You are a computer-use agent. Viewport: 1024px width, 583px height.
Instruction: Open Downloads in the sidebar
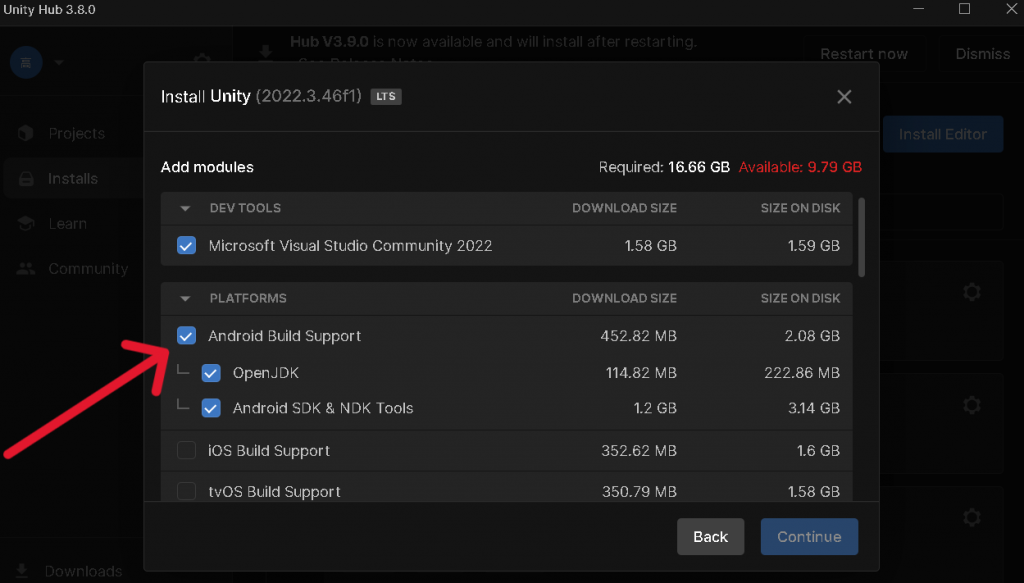83,571
